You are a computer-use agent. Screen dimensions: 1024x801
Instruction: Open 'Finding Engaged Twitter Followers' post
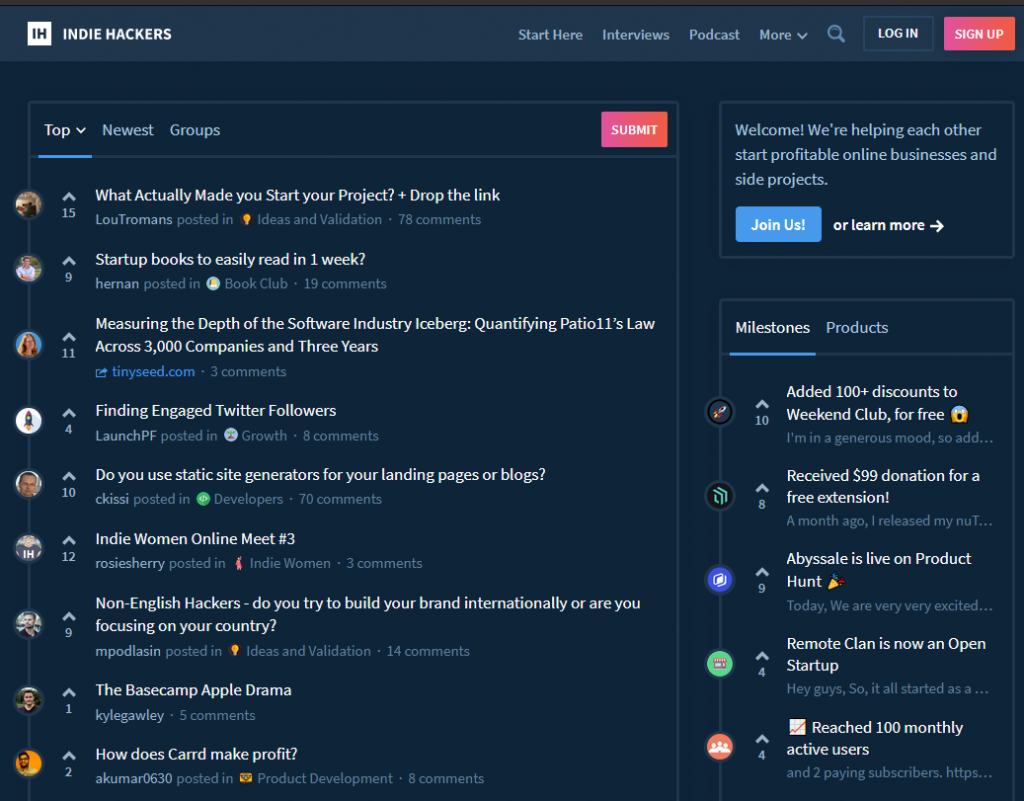point(216,411)
